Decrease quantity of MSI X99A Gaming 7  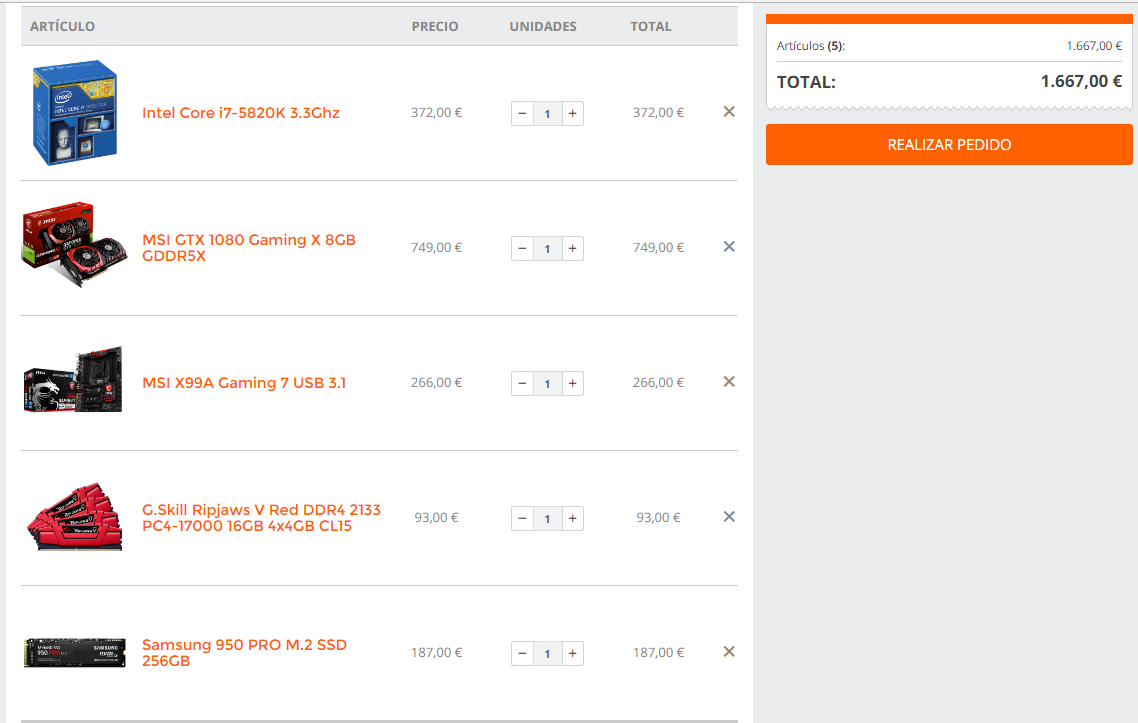pyautogui.click(x=522, y=383)
